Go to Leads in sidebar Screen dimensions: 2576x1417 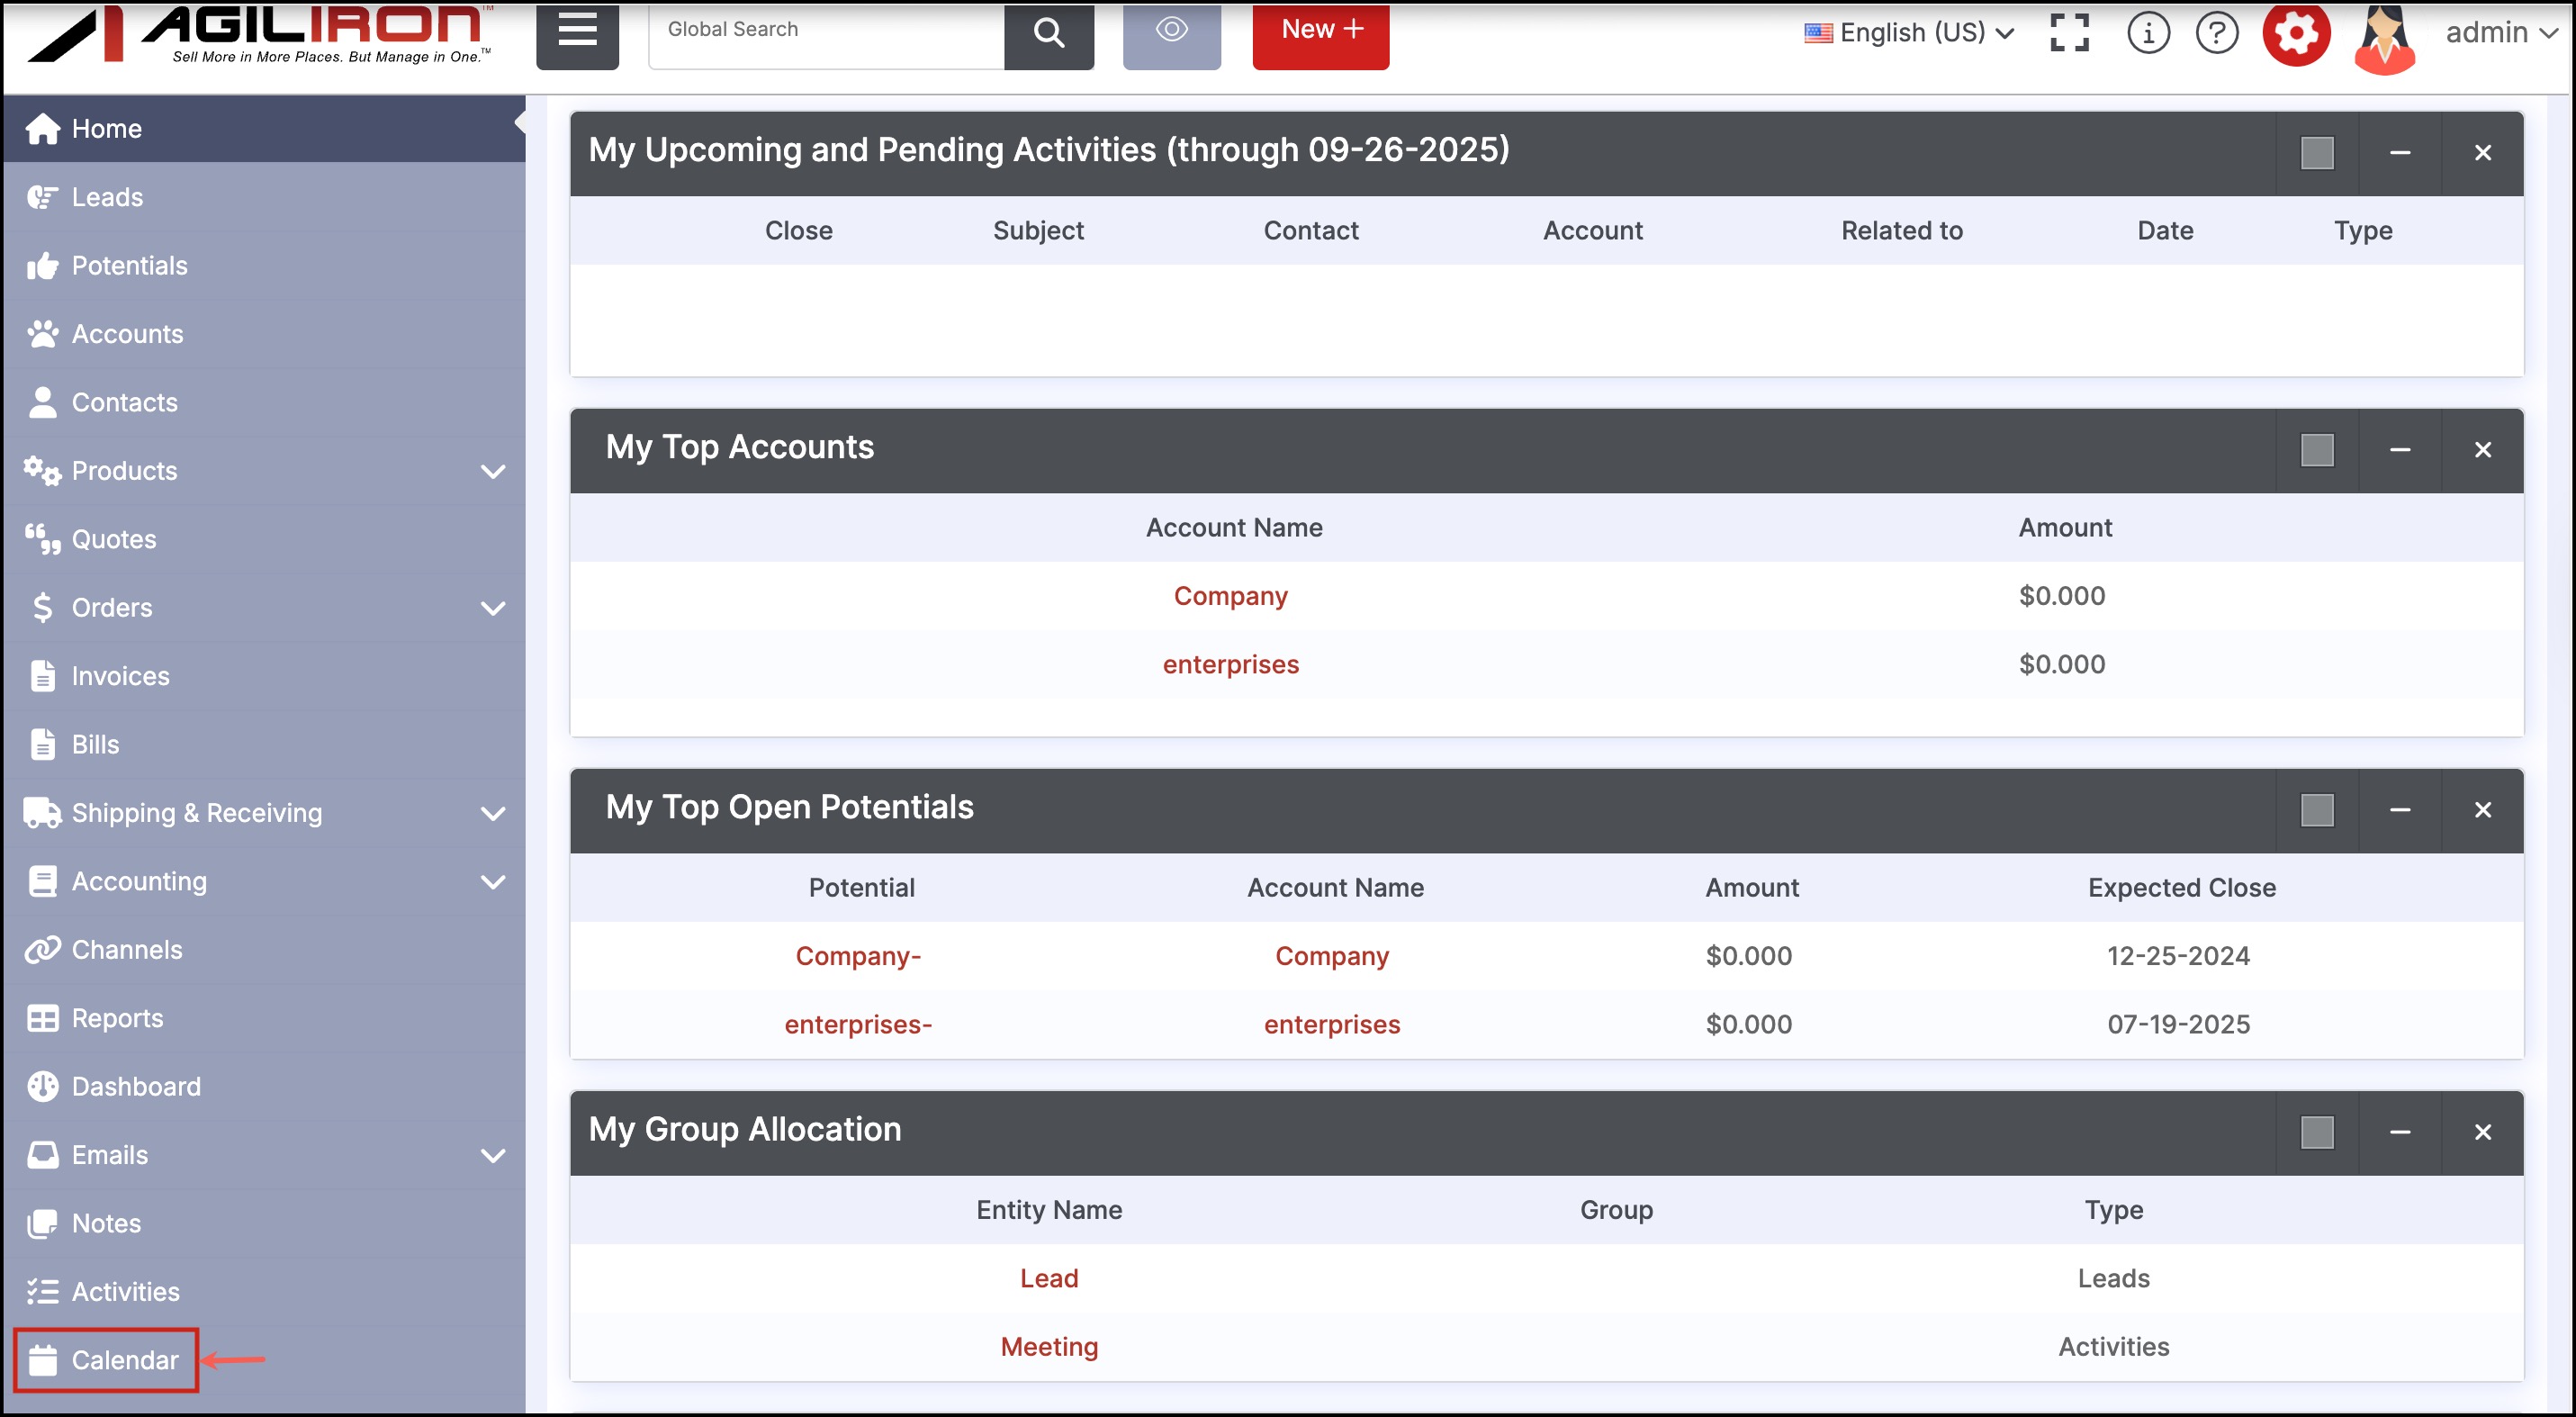pyautogui.click(x=107, y=197)
